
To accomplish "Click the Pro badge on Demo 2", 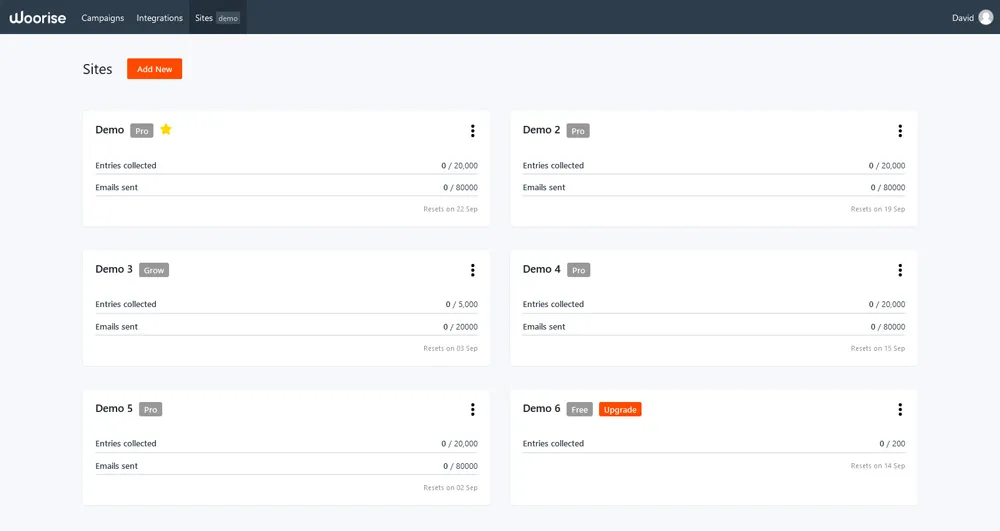I will (578, 131).
